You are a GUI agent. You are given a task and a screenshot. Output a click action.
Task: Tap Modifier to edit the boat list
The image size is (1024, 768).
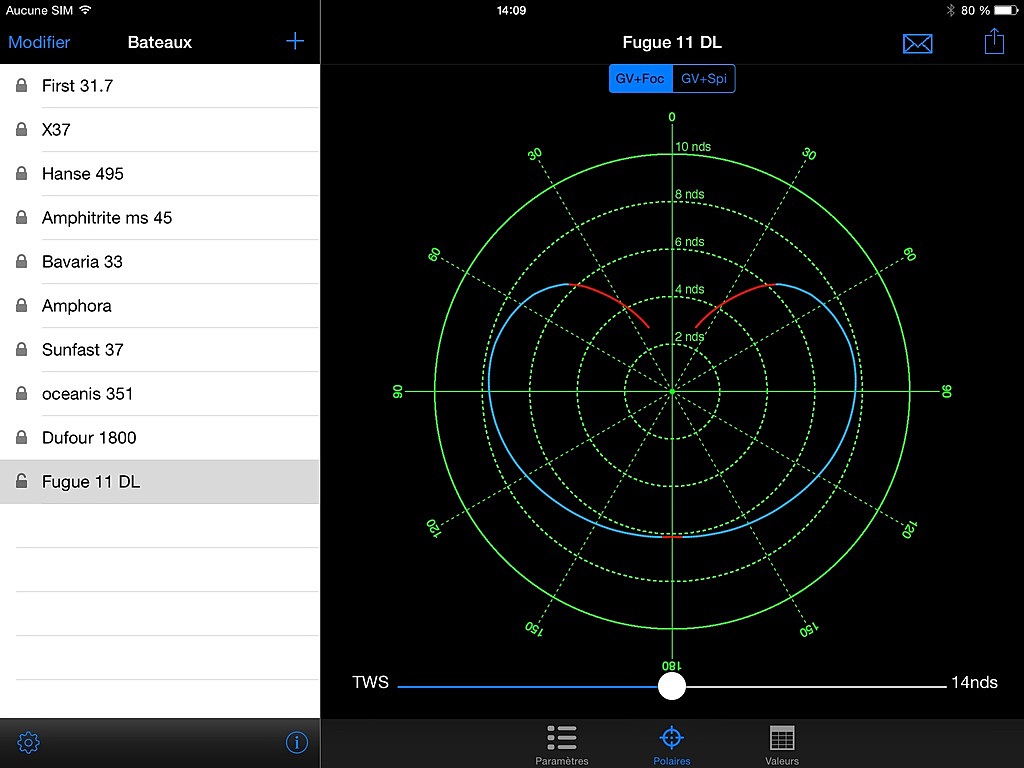tap(39, 42)
